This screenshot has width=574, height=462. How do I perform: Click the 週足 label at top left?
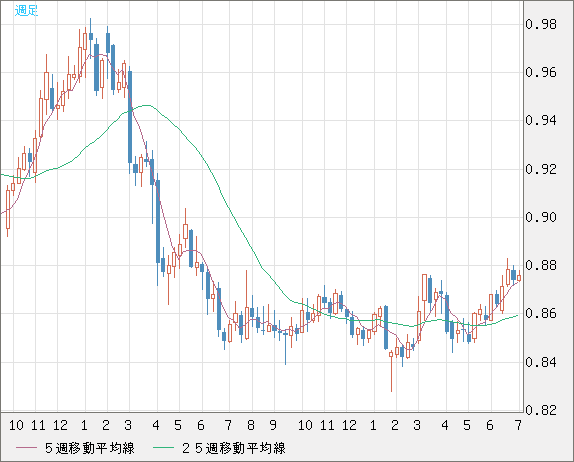[x=26, y=11]
